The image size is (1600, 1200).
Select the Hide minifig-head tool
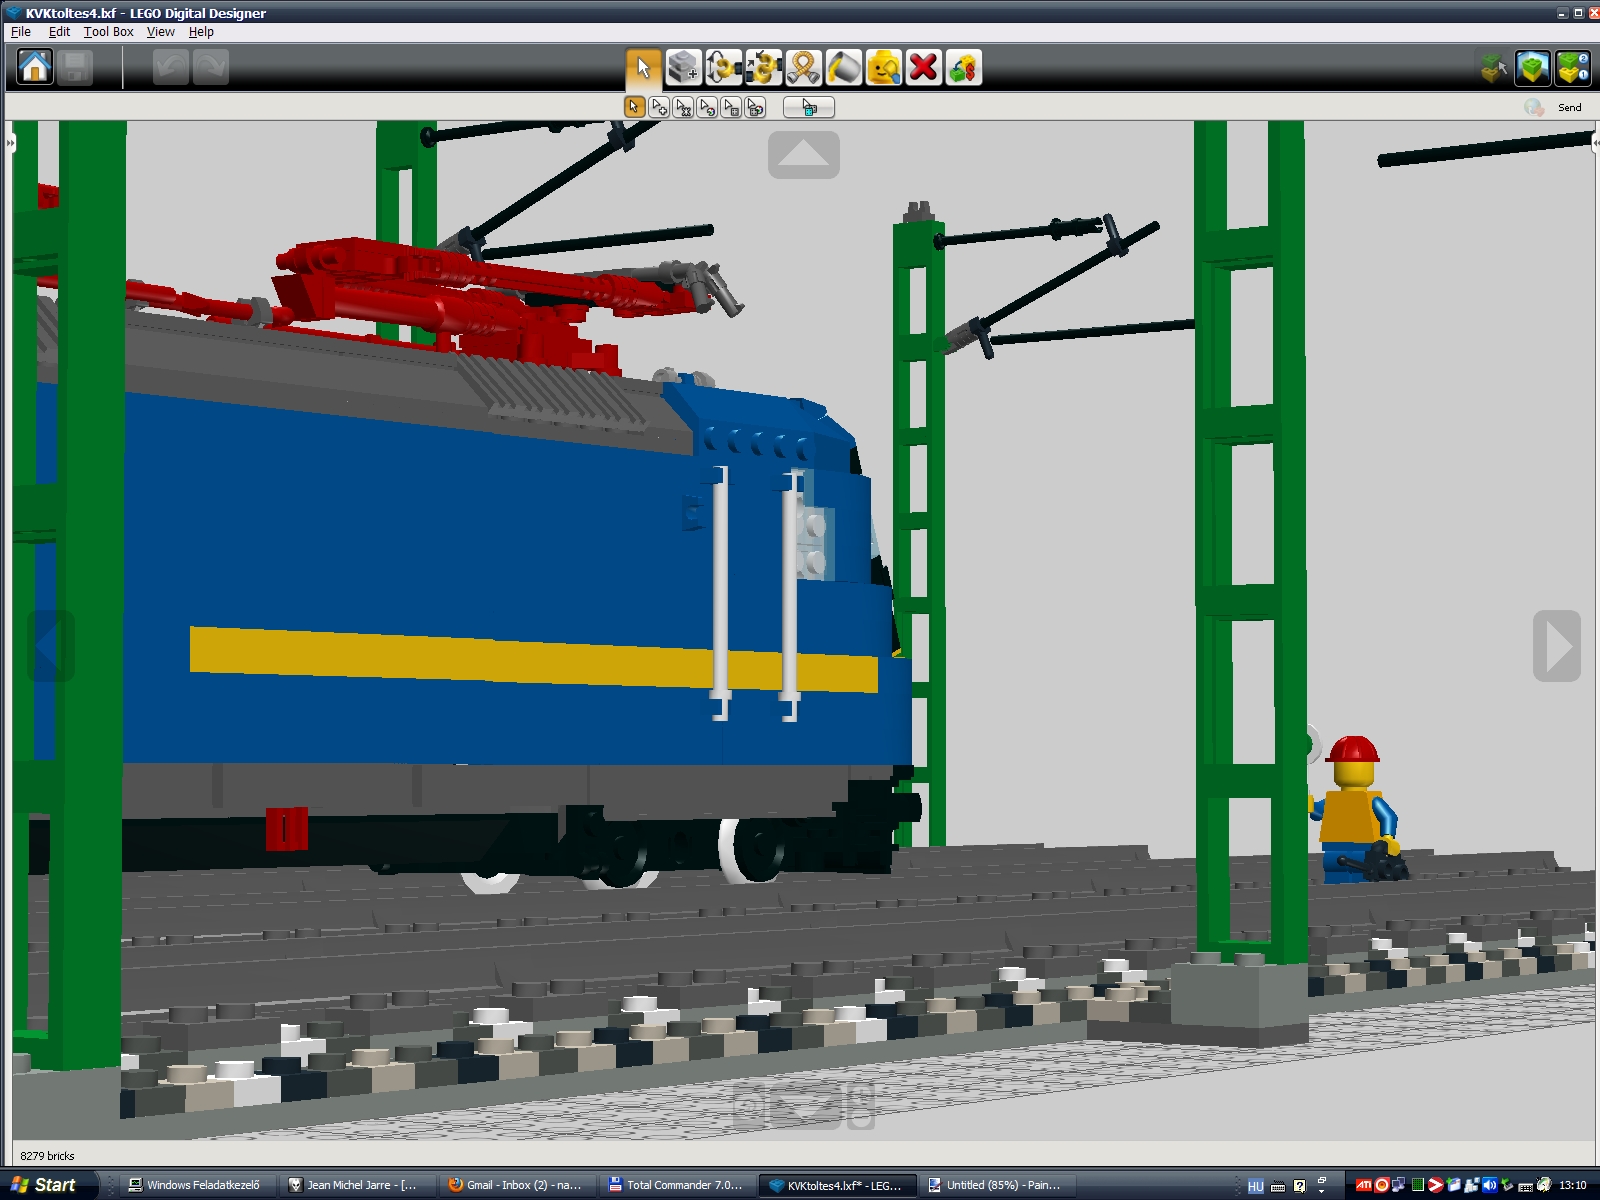(883, 67)
